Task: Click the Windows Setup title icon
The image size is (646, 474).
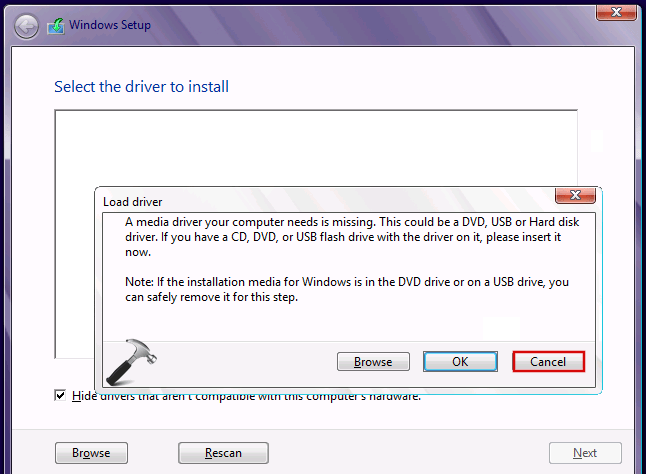Action: coord(56,26)
